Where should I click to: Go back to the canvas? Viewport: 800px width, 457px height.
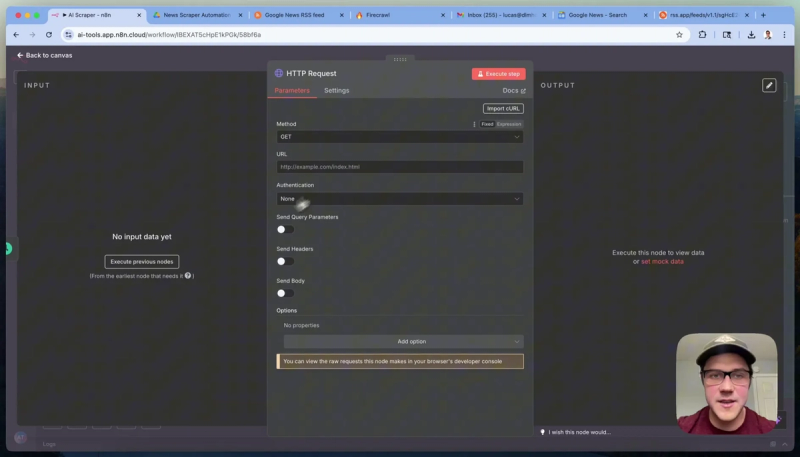click(x=44, y=55)
